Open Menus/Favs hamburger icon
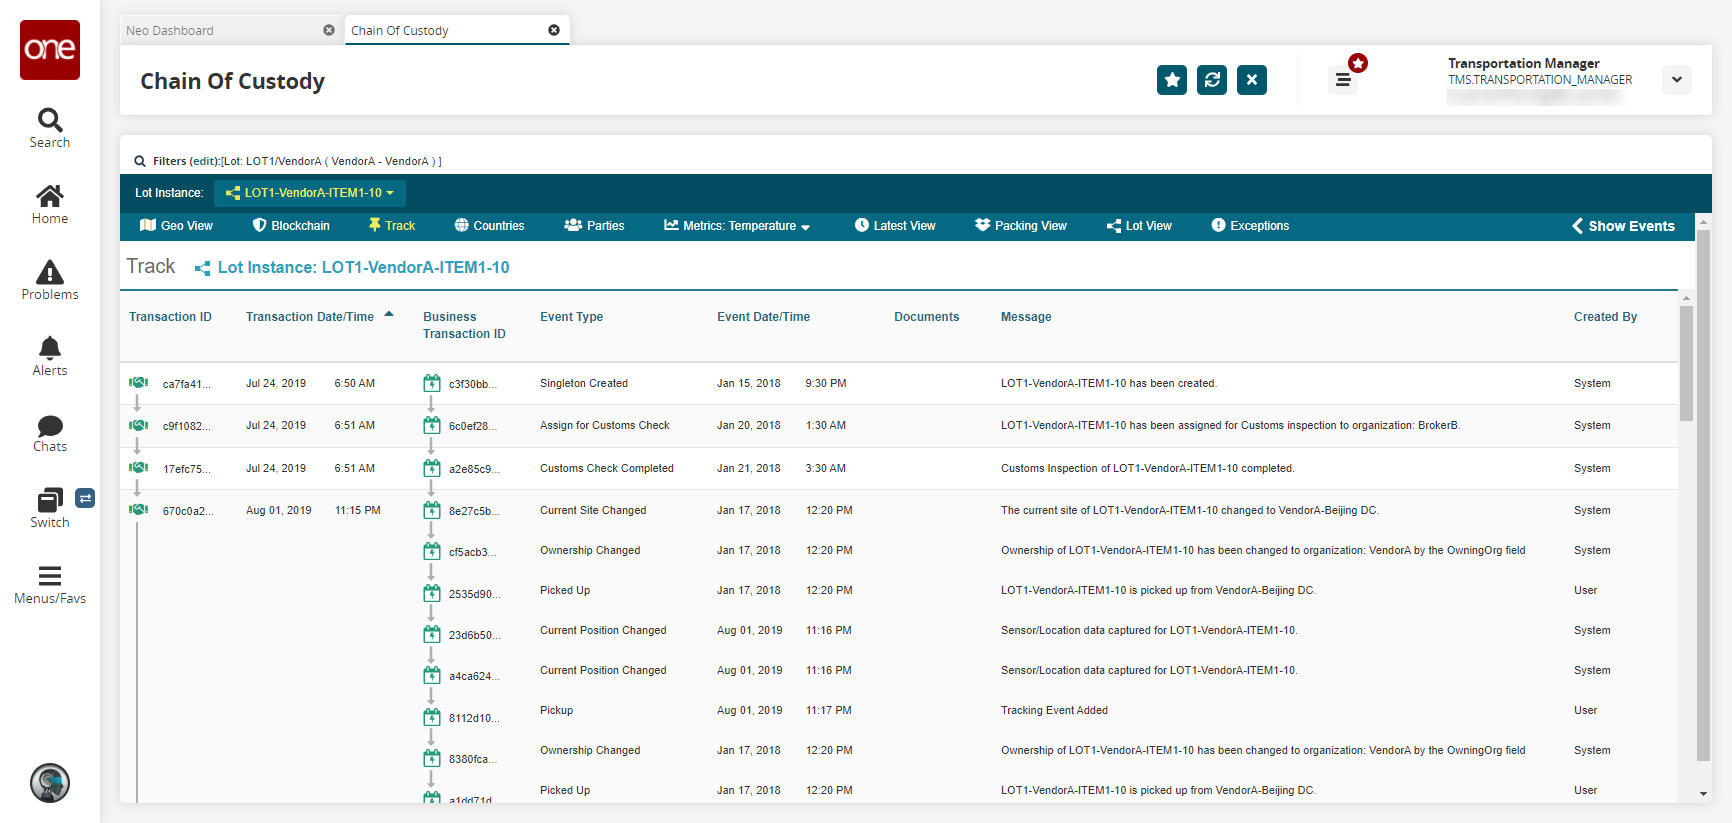Screen dimensions: 1732x823 coord(50,576)
